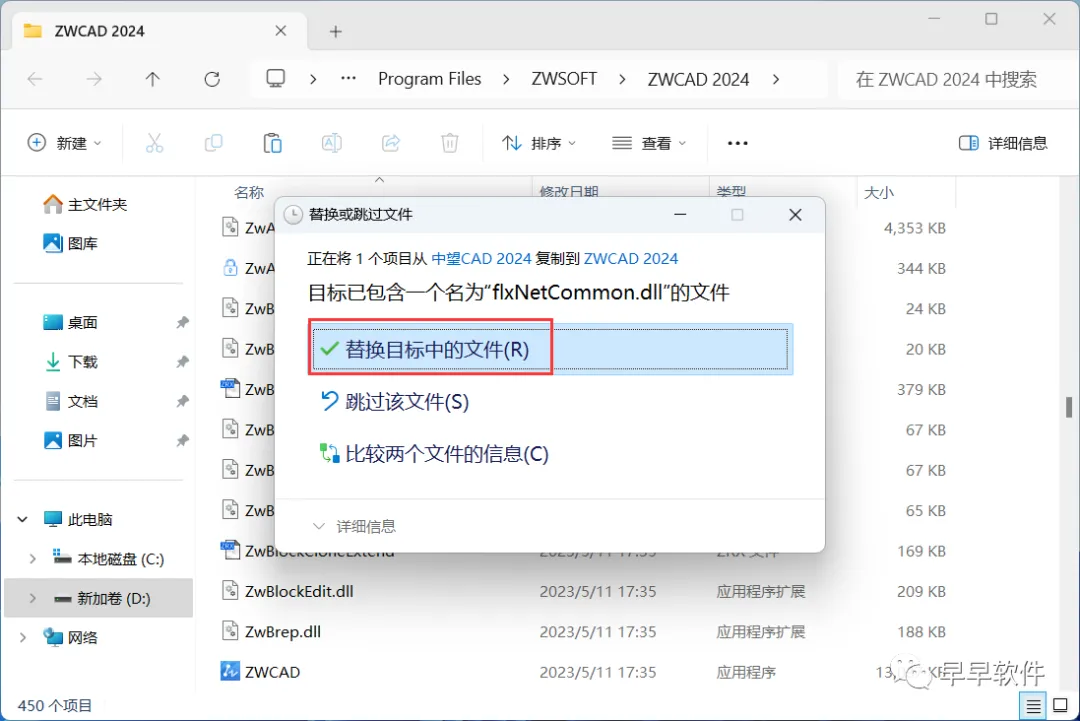Close the ZWCAD 2024 tab
This screenshot has width=1080, height=721.
pyautogui.click(x=280, y=31)
